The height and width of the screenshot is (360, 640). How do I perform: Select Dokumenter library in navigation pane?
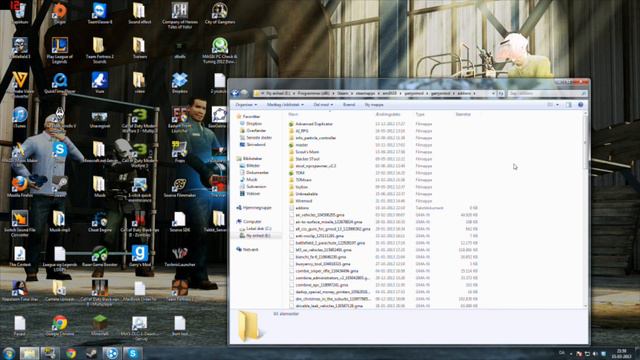tap(257, 173)
